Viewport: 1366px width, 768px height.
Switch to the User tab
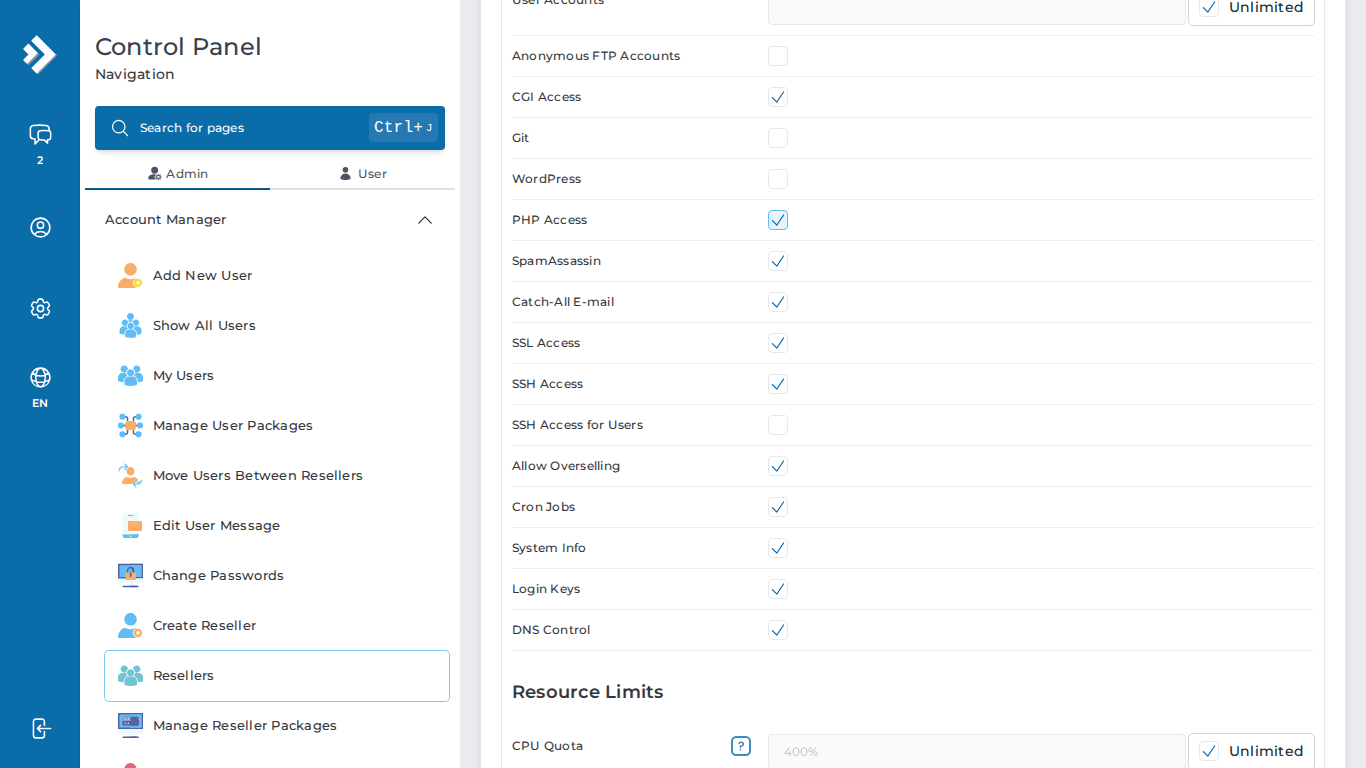coord(363,173)
